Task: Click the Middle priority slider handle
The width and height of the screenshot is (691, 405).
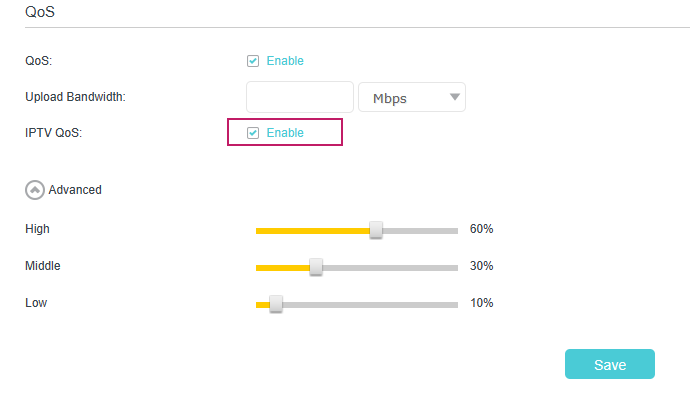Action: [x=316, y=267]
